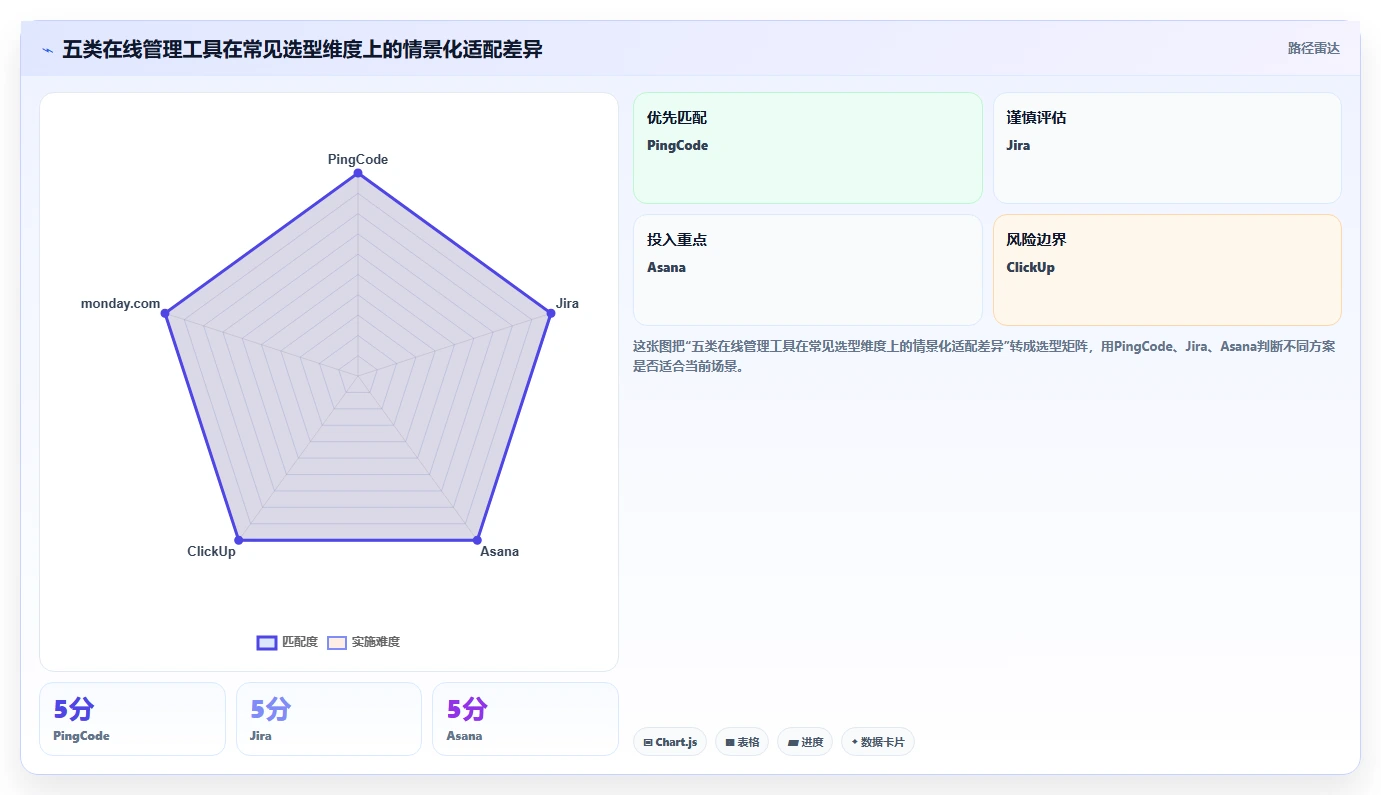The width and height of the screenshot is (1381, 795).
Task: Click the progress icon in 进度 chip
Action: coord(792,743)
